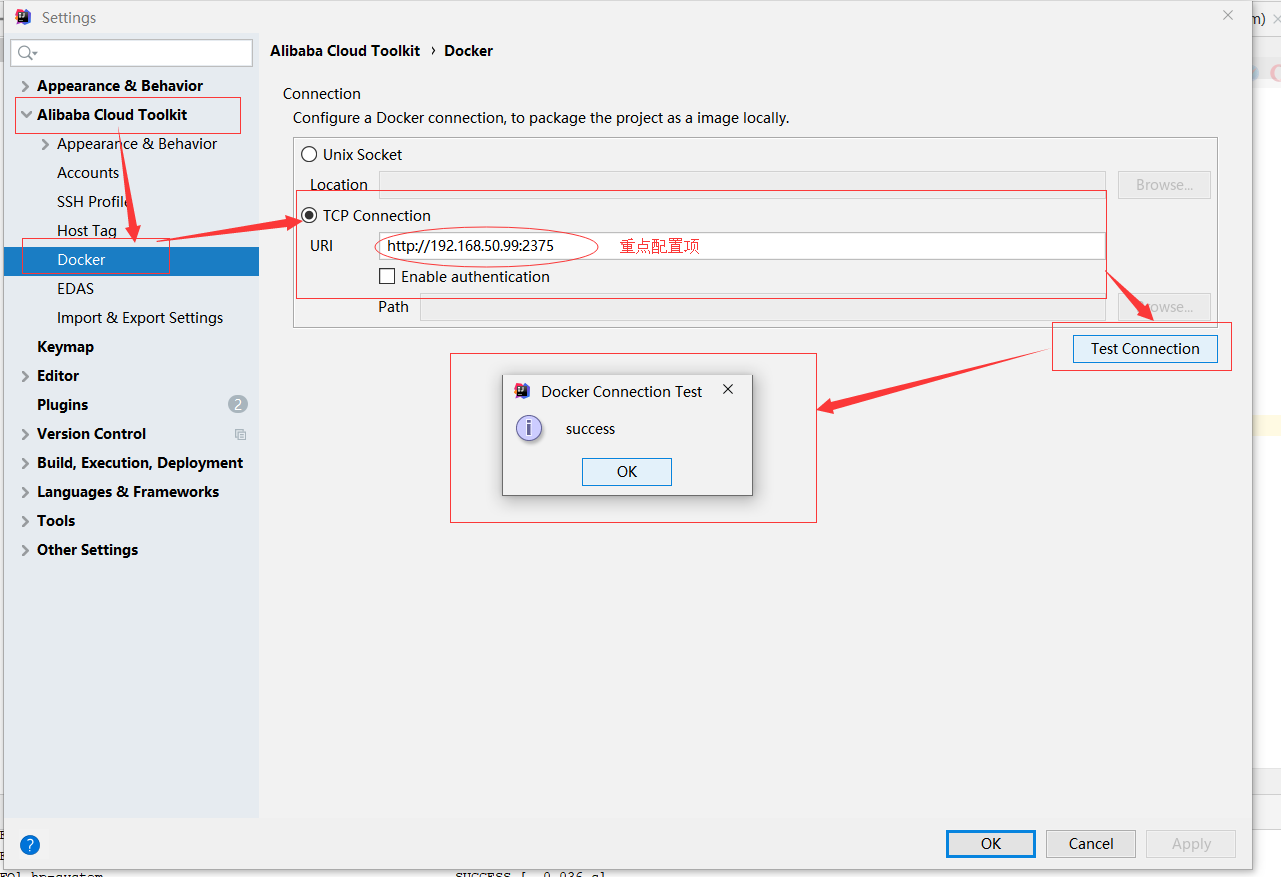The height and width of the screenshot is (877, 1281).
Task: Toggle Enable authentication checkbox
Action: coord(387,277)
